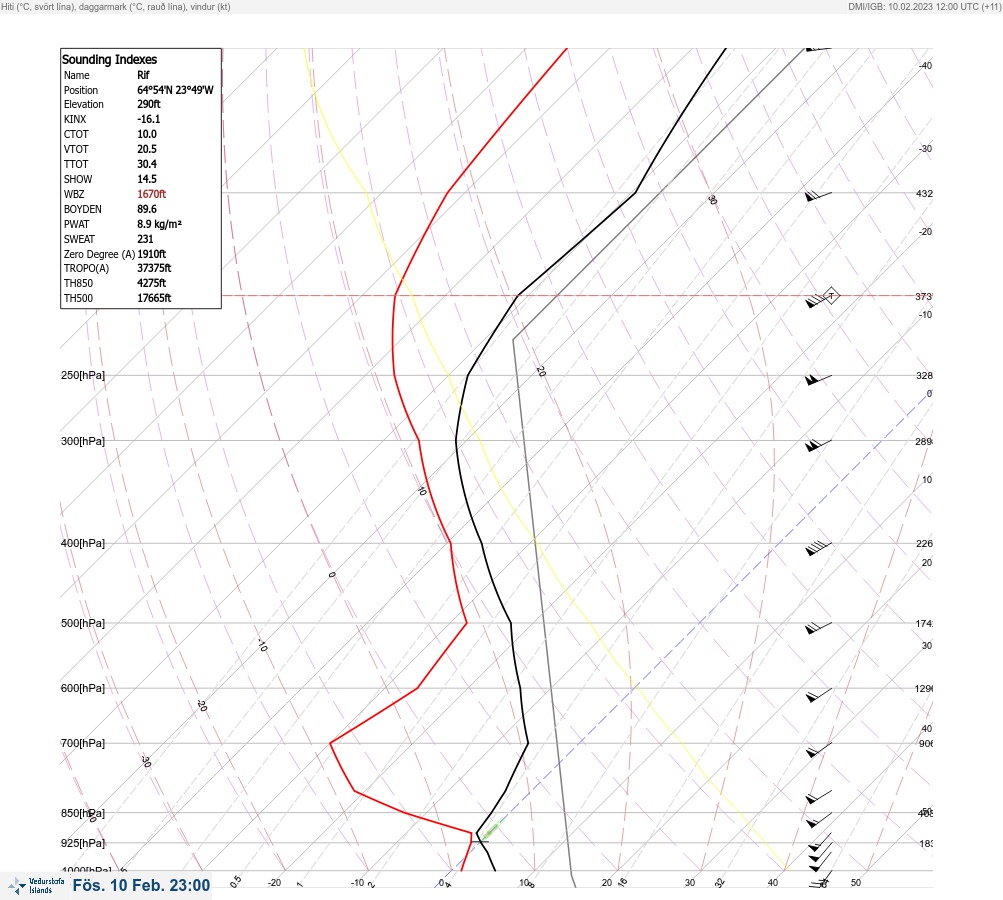Click the CTOT value 10.0

click(x=147, y=134)
